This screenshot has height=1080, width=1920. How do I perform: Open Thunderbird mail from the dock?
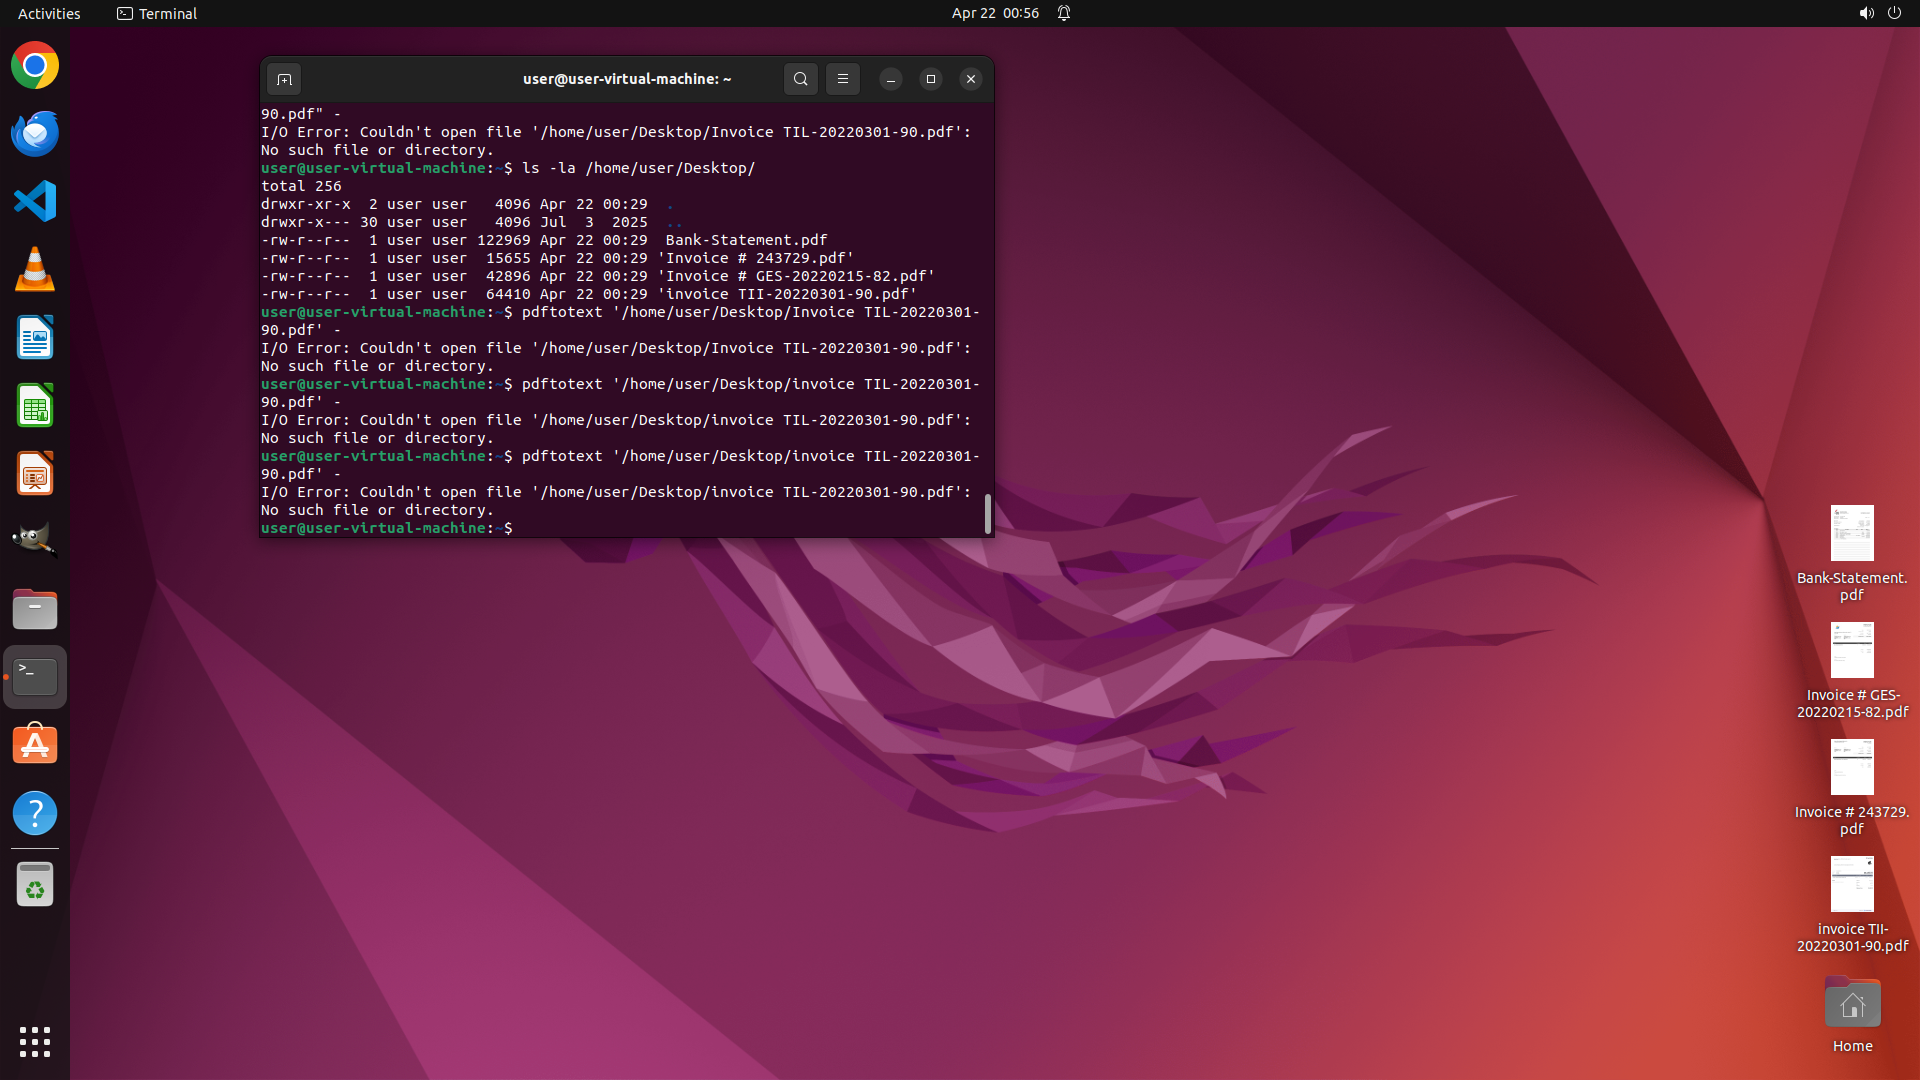(x=35, y=134)
